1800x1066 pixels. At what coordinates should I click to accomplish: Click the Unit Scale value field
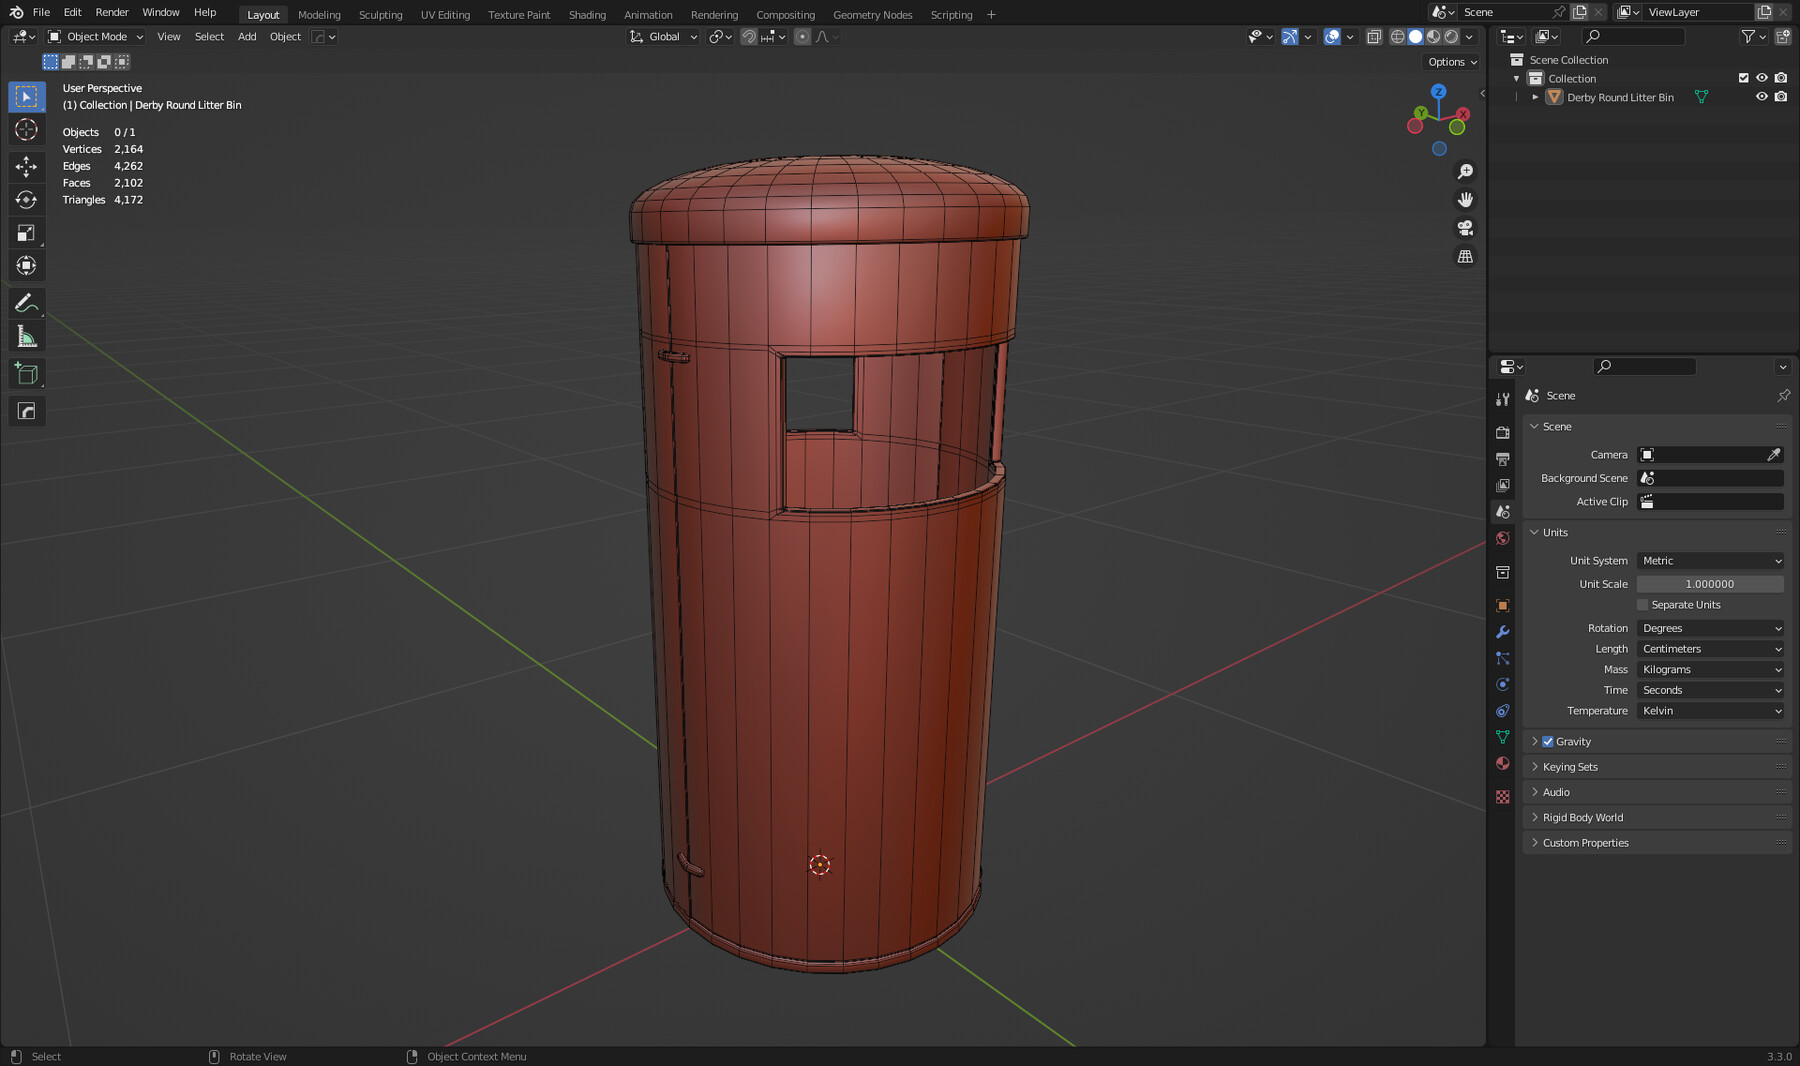tap(1710, 583)
